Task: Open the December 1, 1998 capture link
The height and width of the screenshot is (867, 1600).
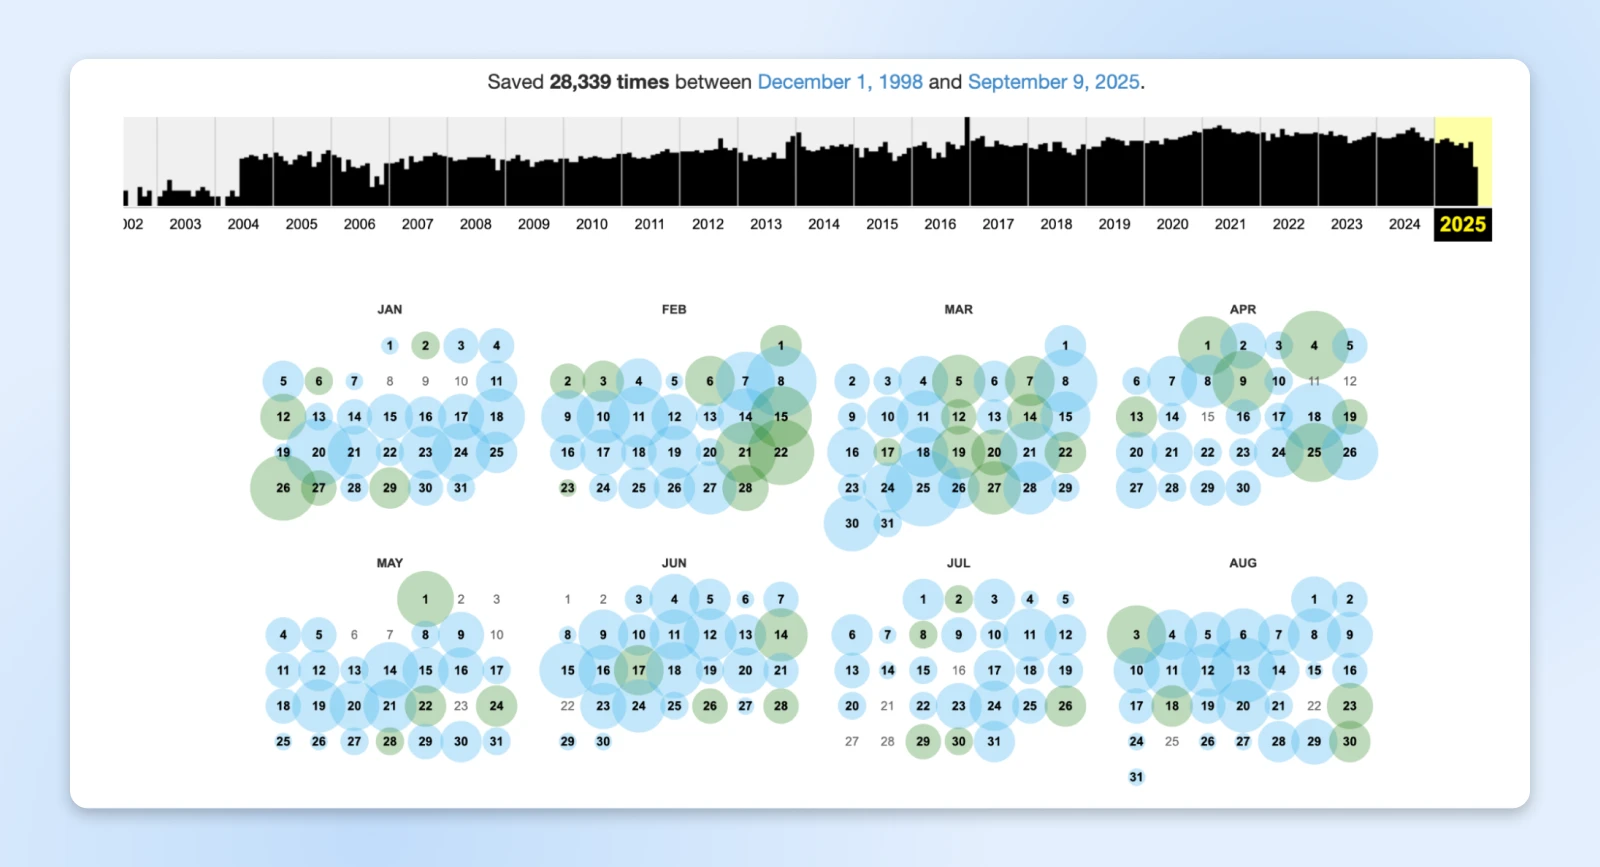Action: [839, 82]
